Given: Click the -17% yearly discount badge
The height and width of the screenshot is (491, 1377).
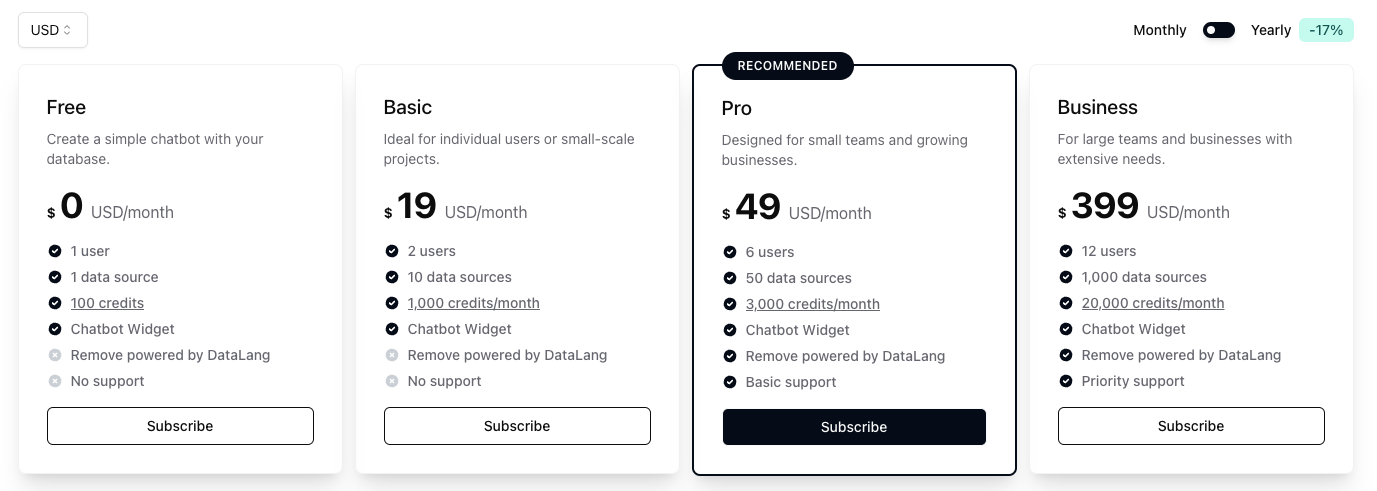Looking at the screenshot, I should [1326, 30].
